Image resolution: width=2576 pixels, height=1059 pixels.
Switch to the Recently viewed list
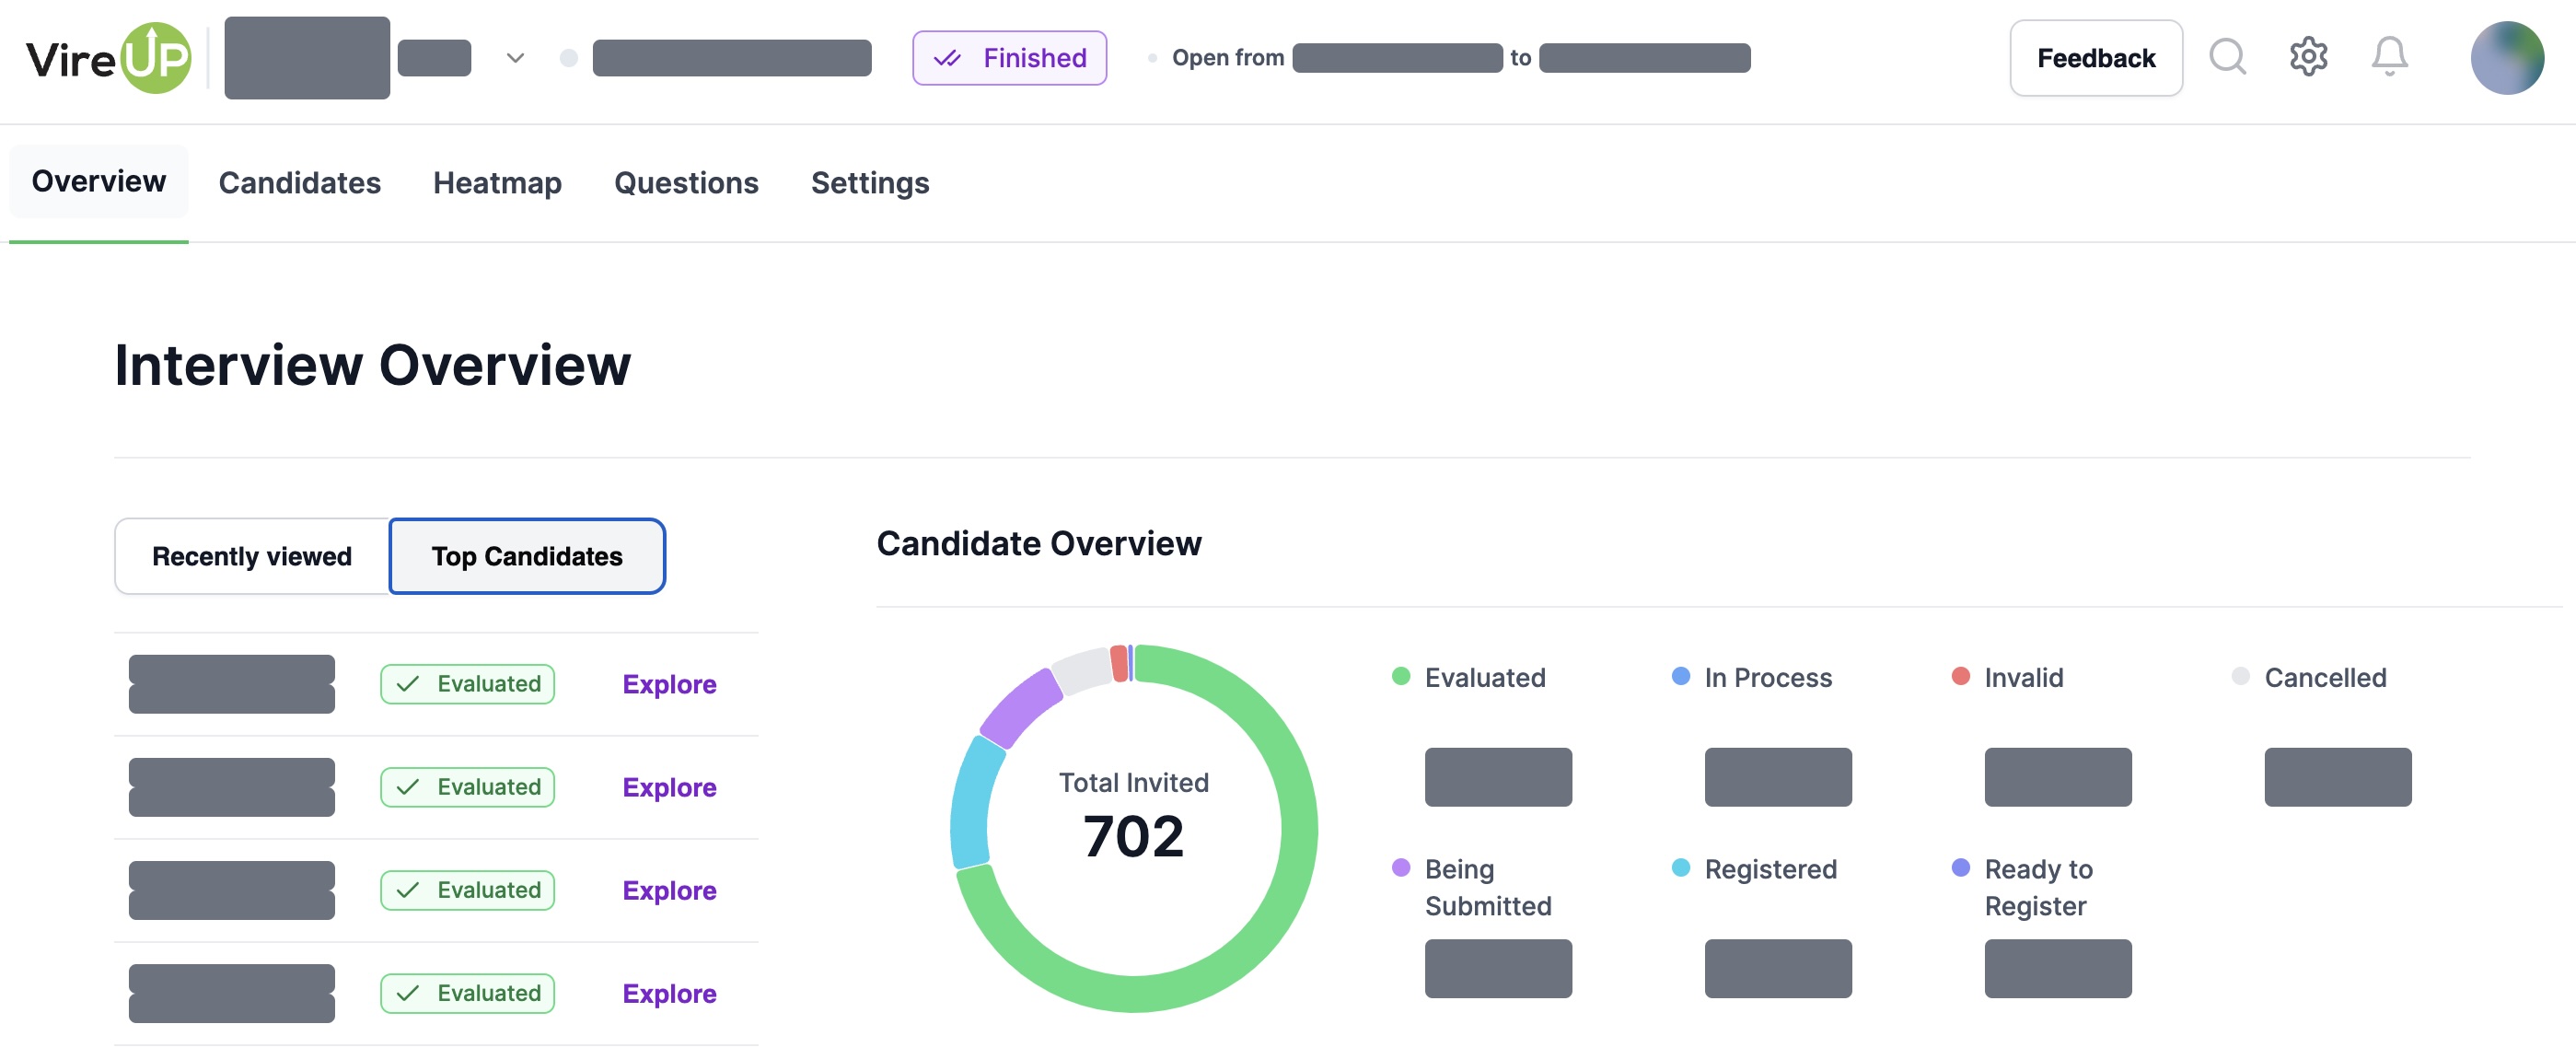pos(251,556)
